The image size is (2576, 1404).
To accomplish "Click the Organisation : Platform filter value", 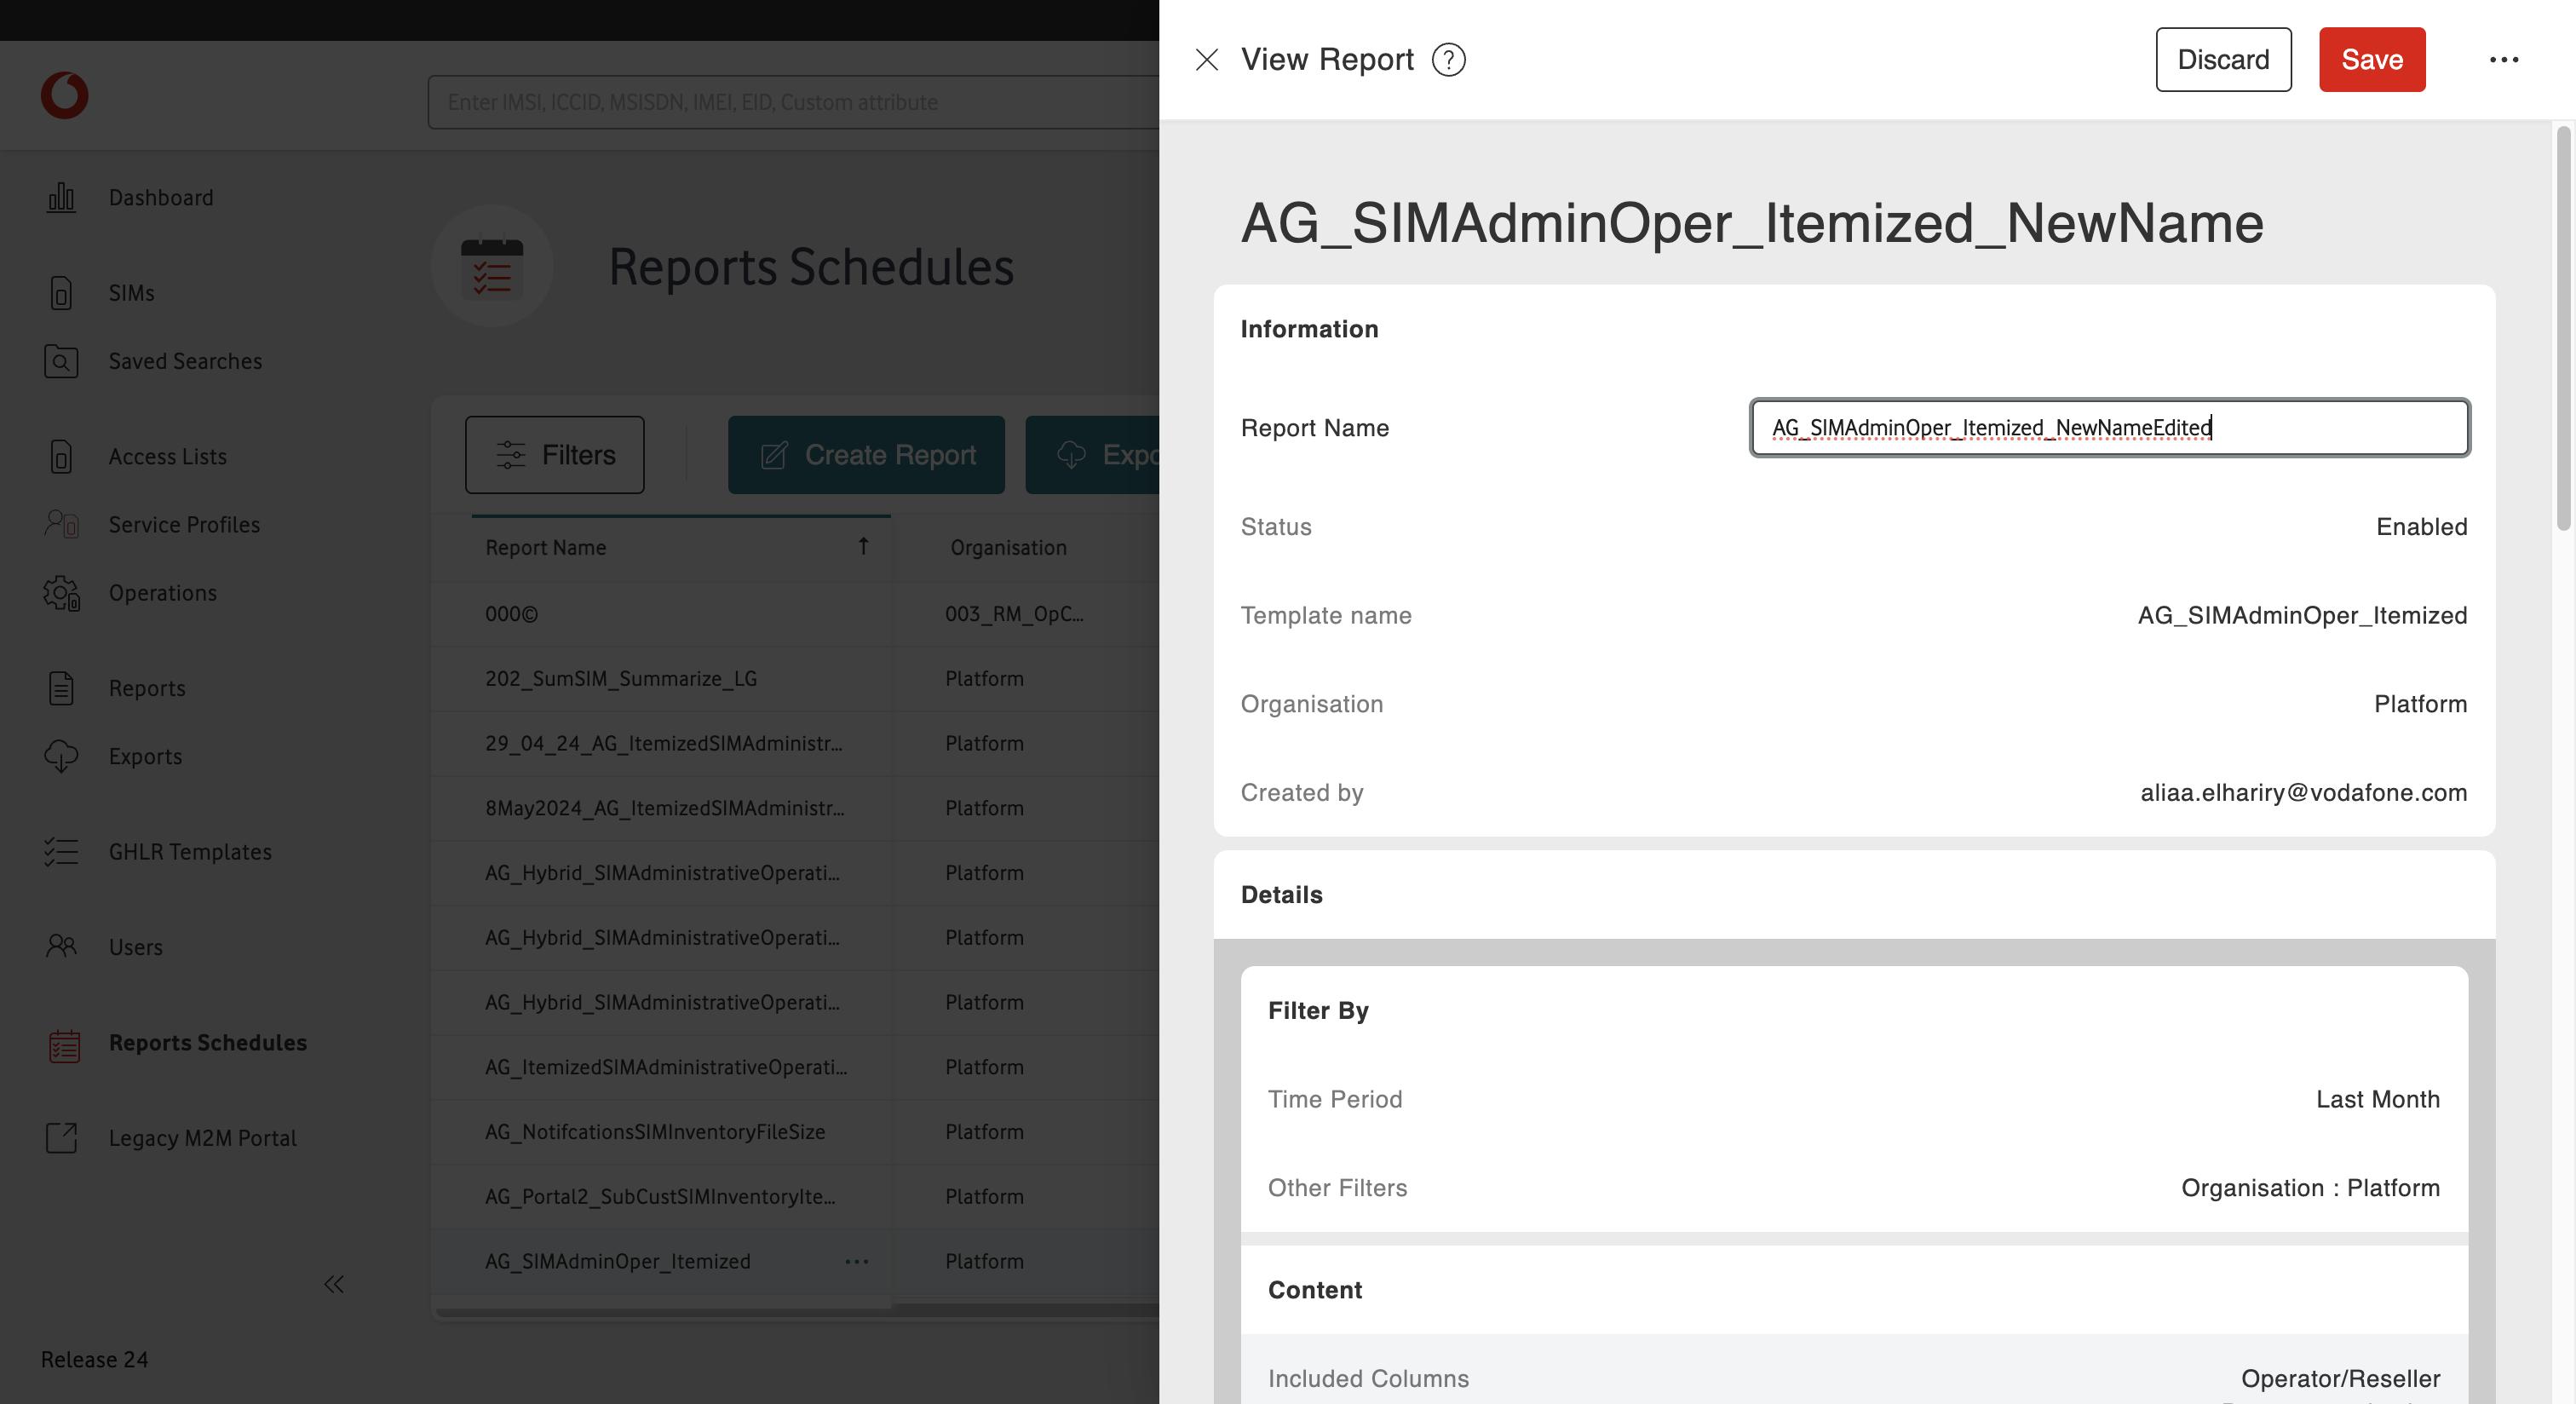I will (2310, 1188).
